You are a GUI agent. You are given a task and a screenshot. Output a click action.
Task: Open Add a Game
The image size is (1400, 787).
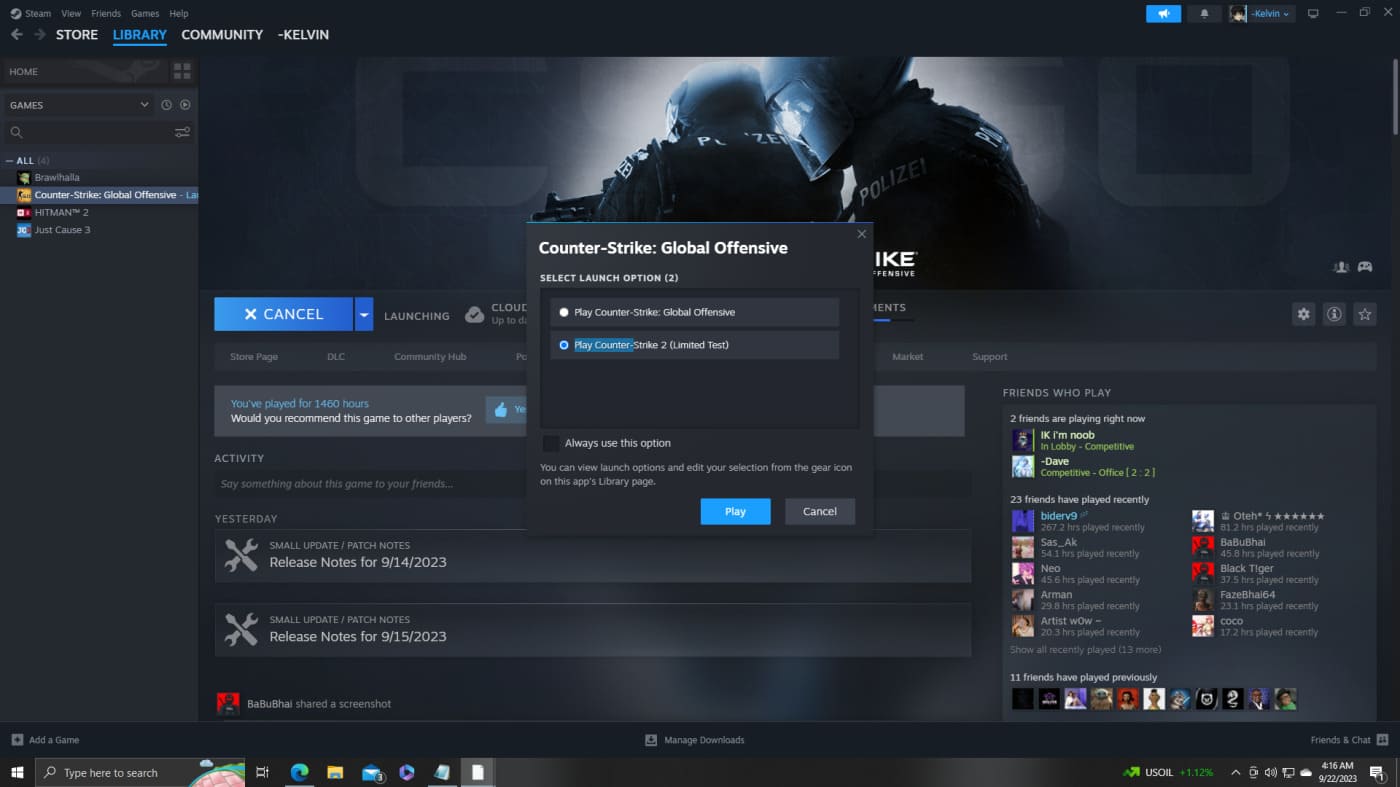point(45,740)
